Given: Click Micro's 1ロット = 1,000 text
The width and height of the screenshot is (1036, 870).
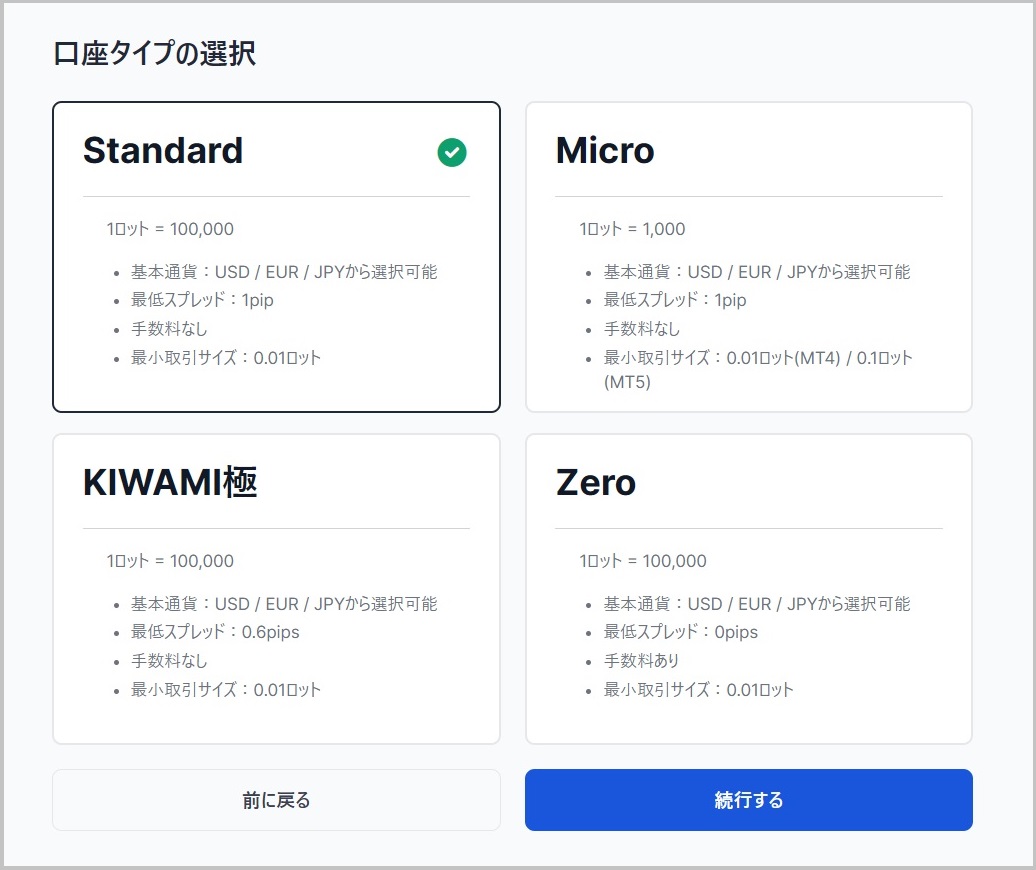Looking at the screenshot, I should (632, 229).
